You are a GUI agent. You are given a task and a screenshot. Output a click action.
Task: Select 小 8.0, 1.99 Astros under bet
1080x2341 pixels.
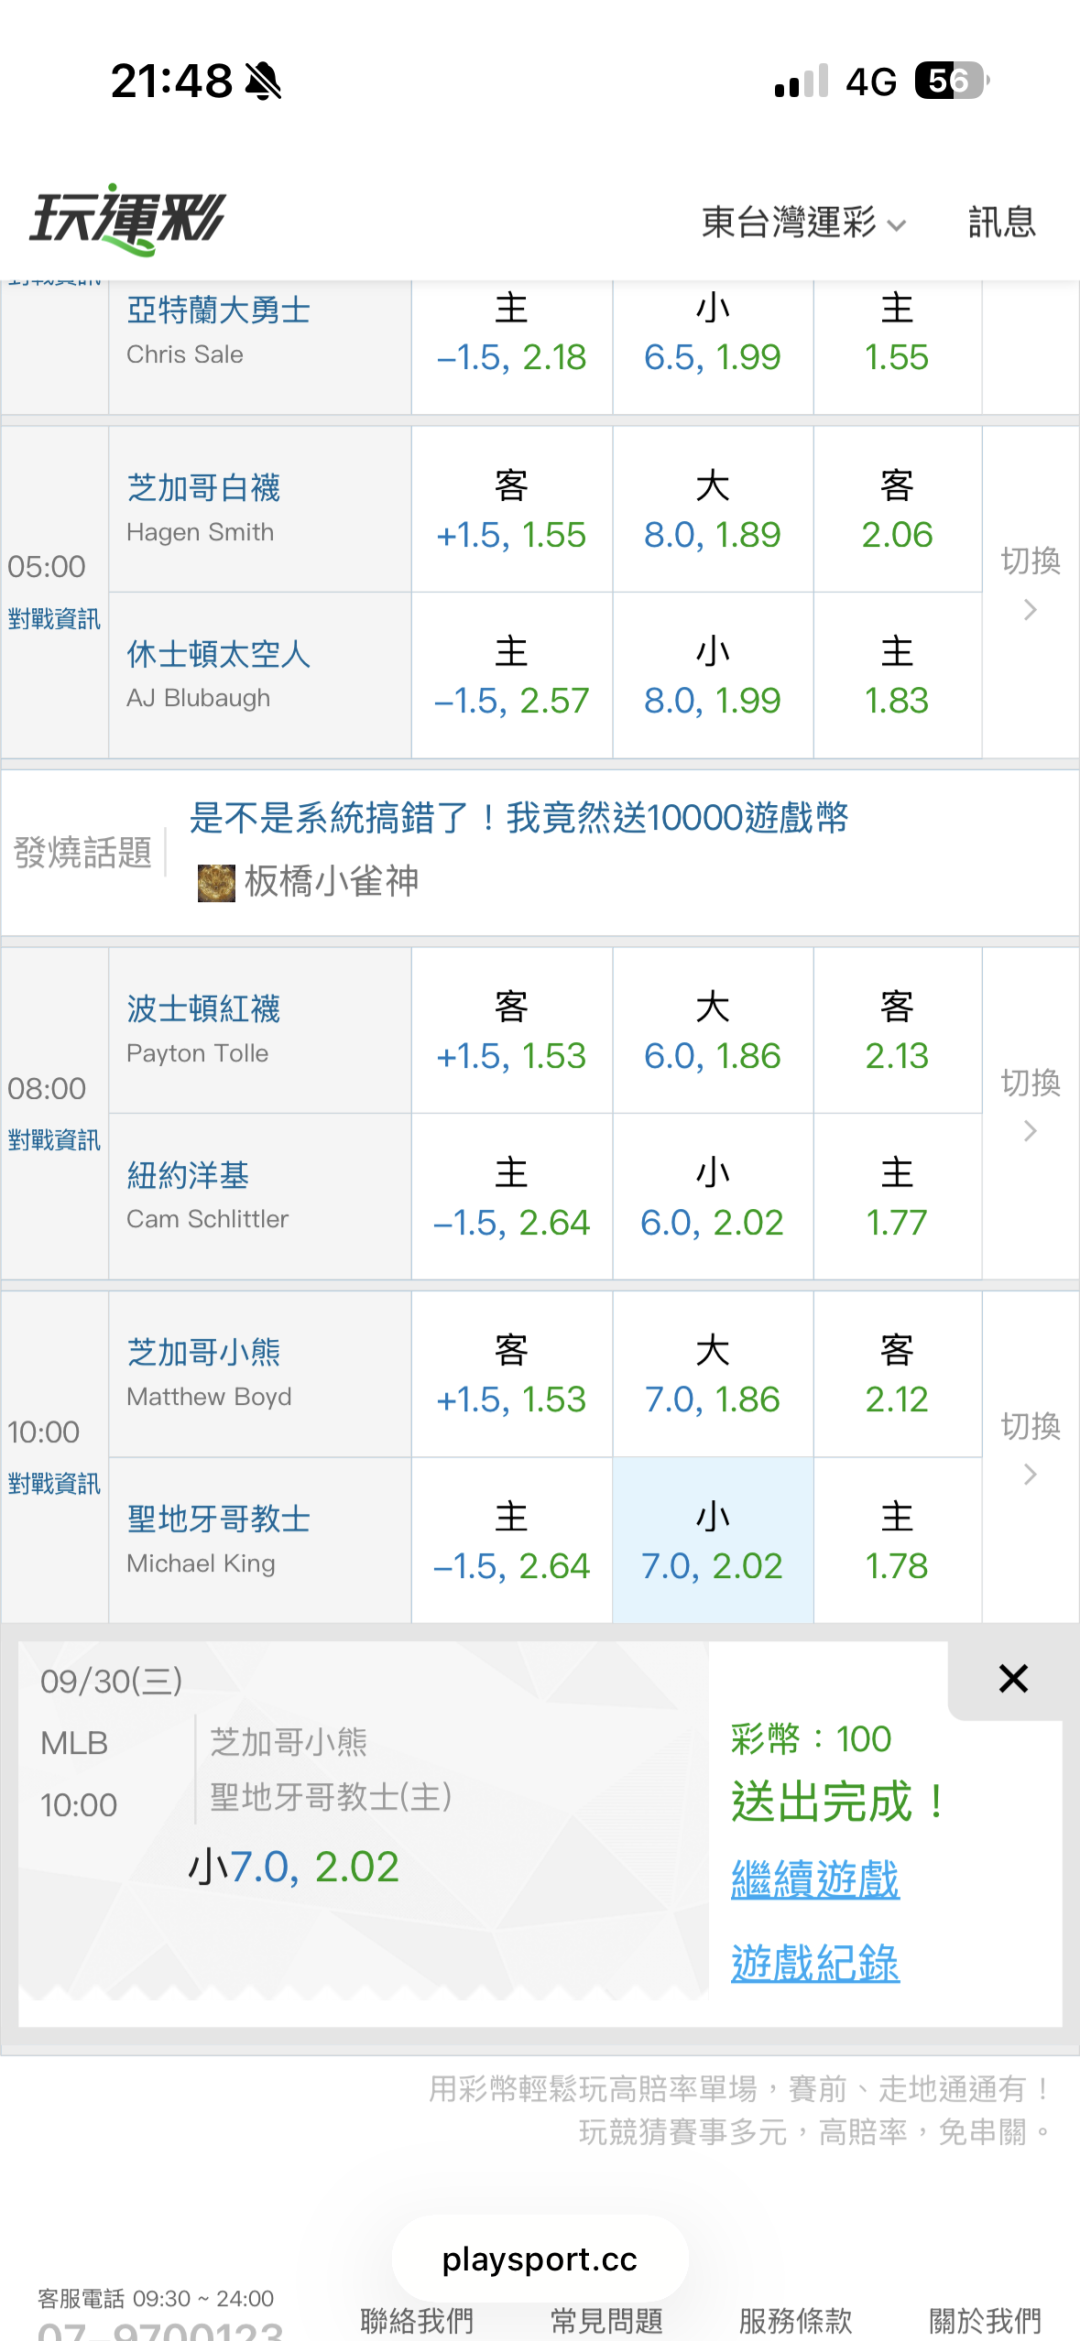[712, 675]
